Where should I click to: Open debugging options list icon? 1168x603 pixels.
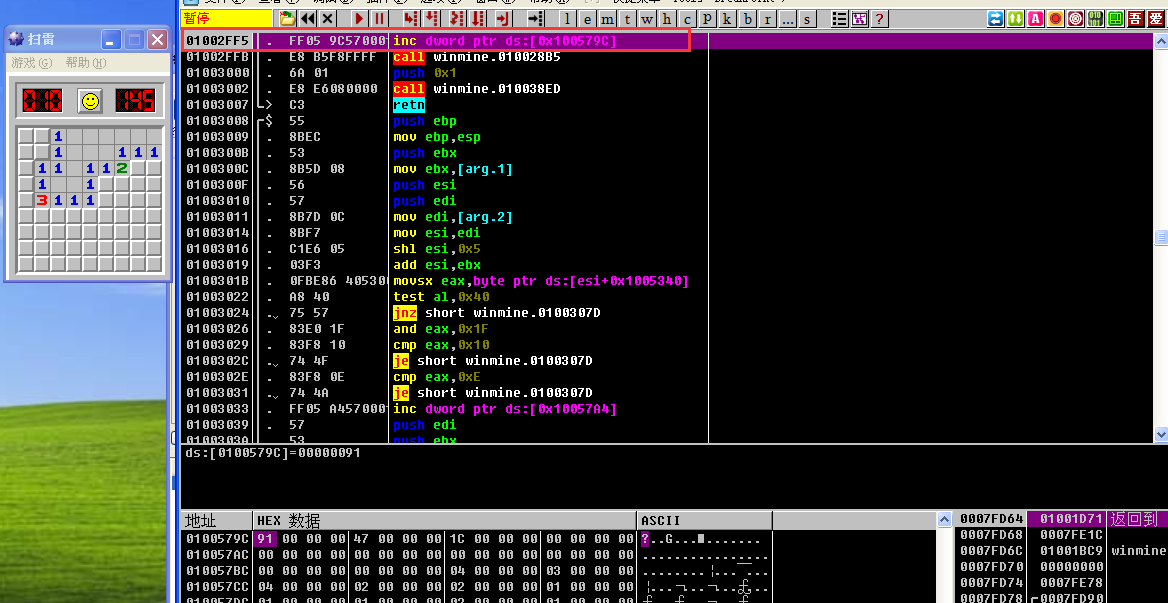tap(840, 19)
